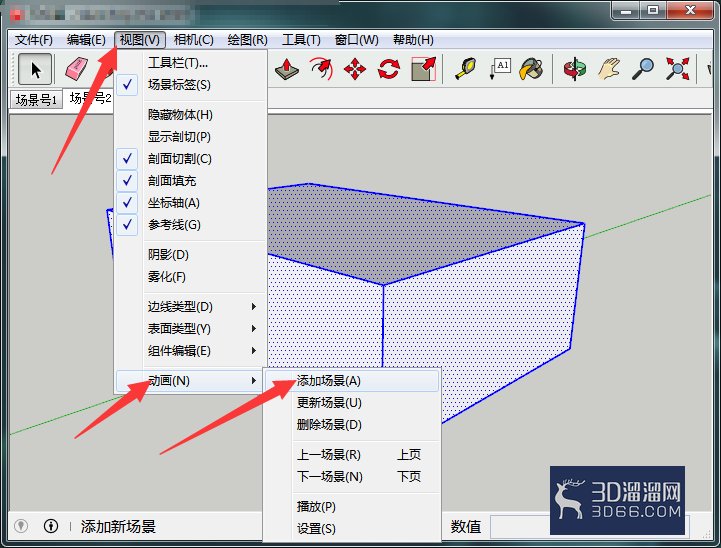The height and width of the screenshot is (548, 721).
Task: Toggle 剖面填充 section fill option
Action: point(191,181)
